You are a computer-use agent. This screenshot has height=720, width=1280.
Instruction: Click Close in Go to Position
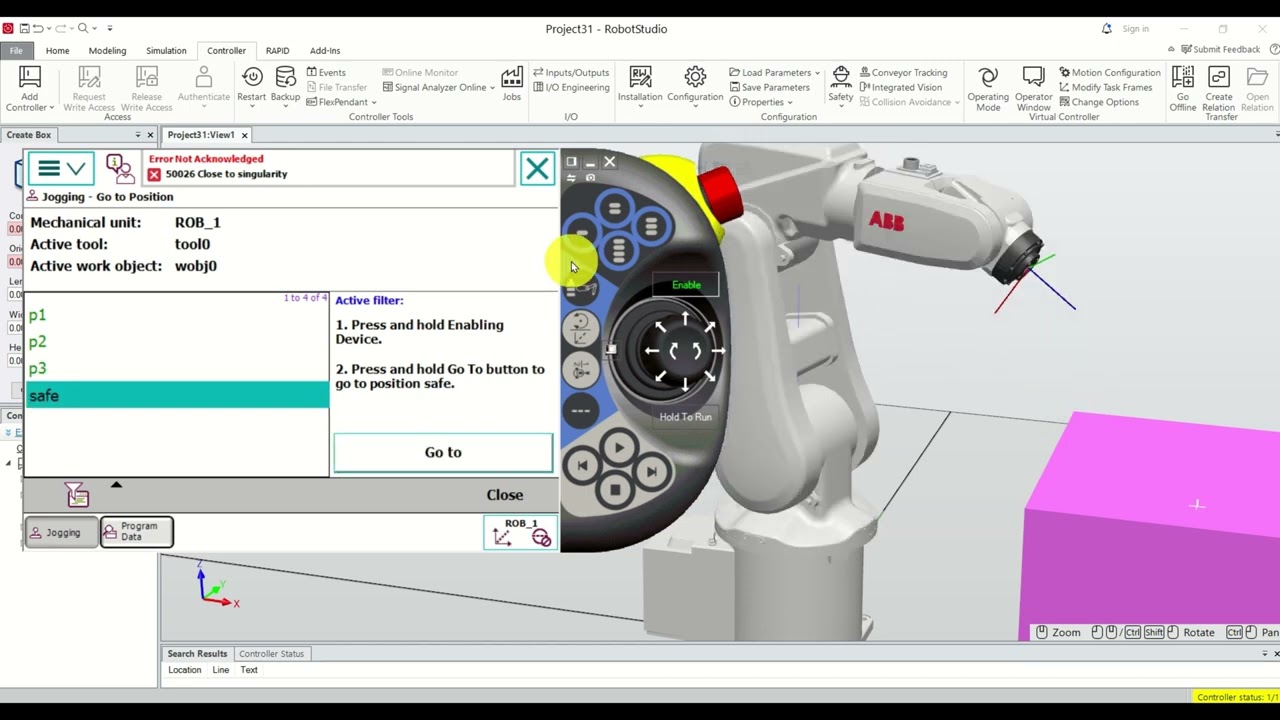click(505, 495)
